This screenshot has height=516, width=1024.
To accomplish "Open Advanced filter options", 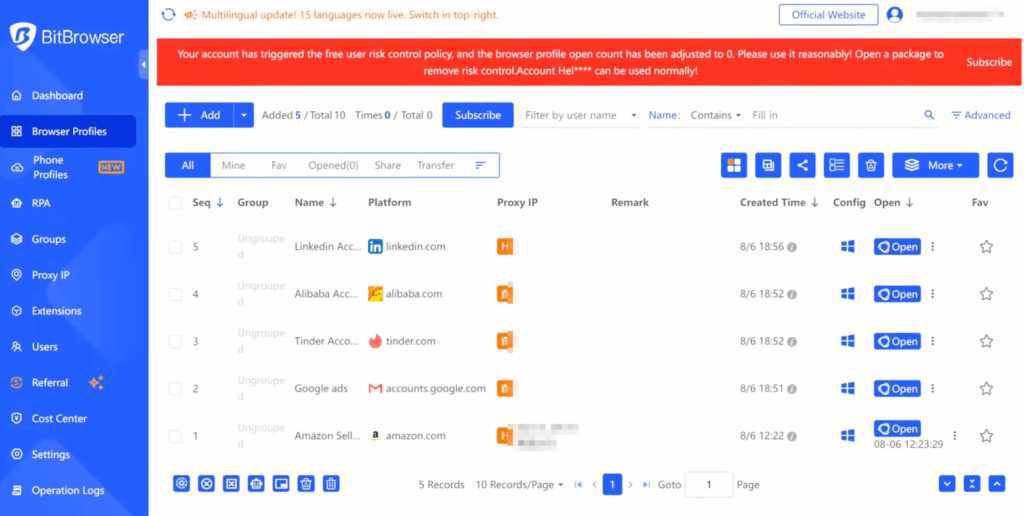I will [980, 115].
